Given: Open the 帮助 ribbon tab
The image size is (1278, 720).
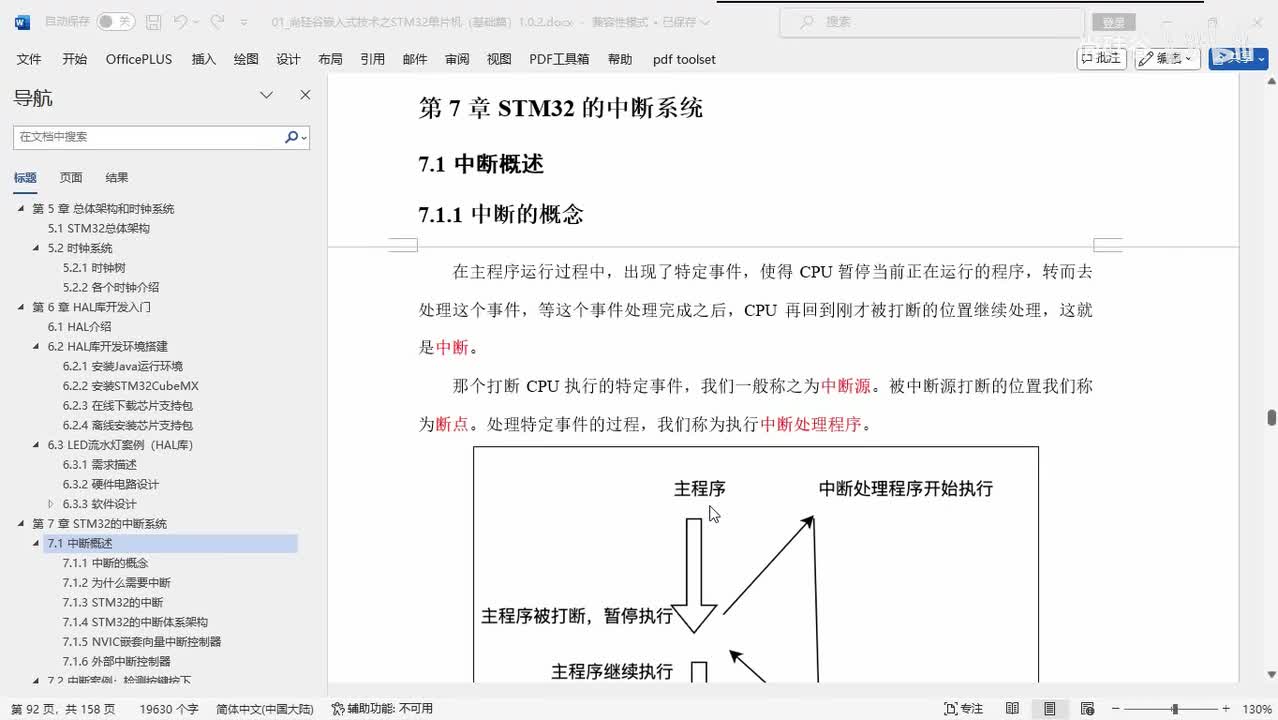Looking at the screenshot, I should (x=620, y=59).
